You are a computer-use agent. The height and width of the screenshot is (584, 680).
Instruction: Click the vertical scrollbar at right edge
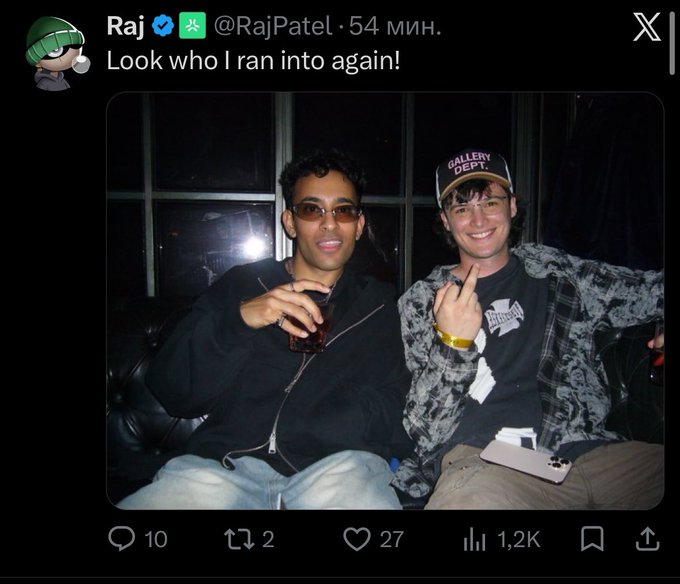coord(672,41)
